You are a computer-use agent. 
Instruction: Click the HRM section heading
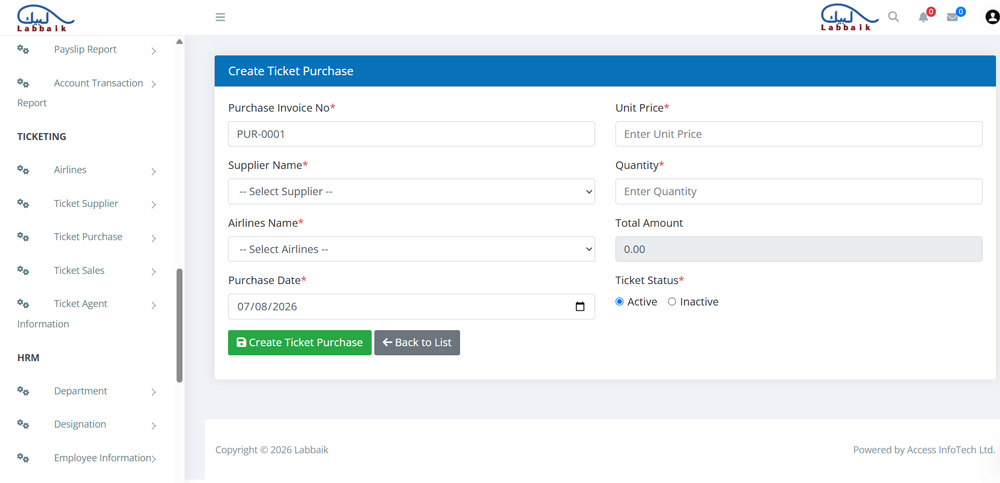pos(28,358)
